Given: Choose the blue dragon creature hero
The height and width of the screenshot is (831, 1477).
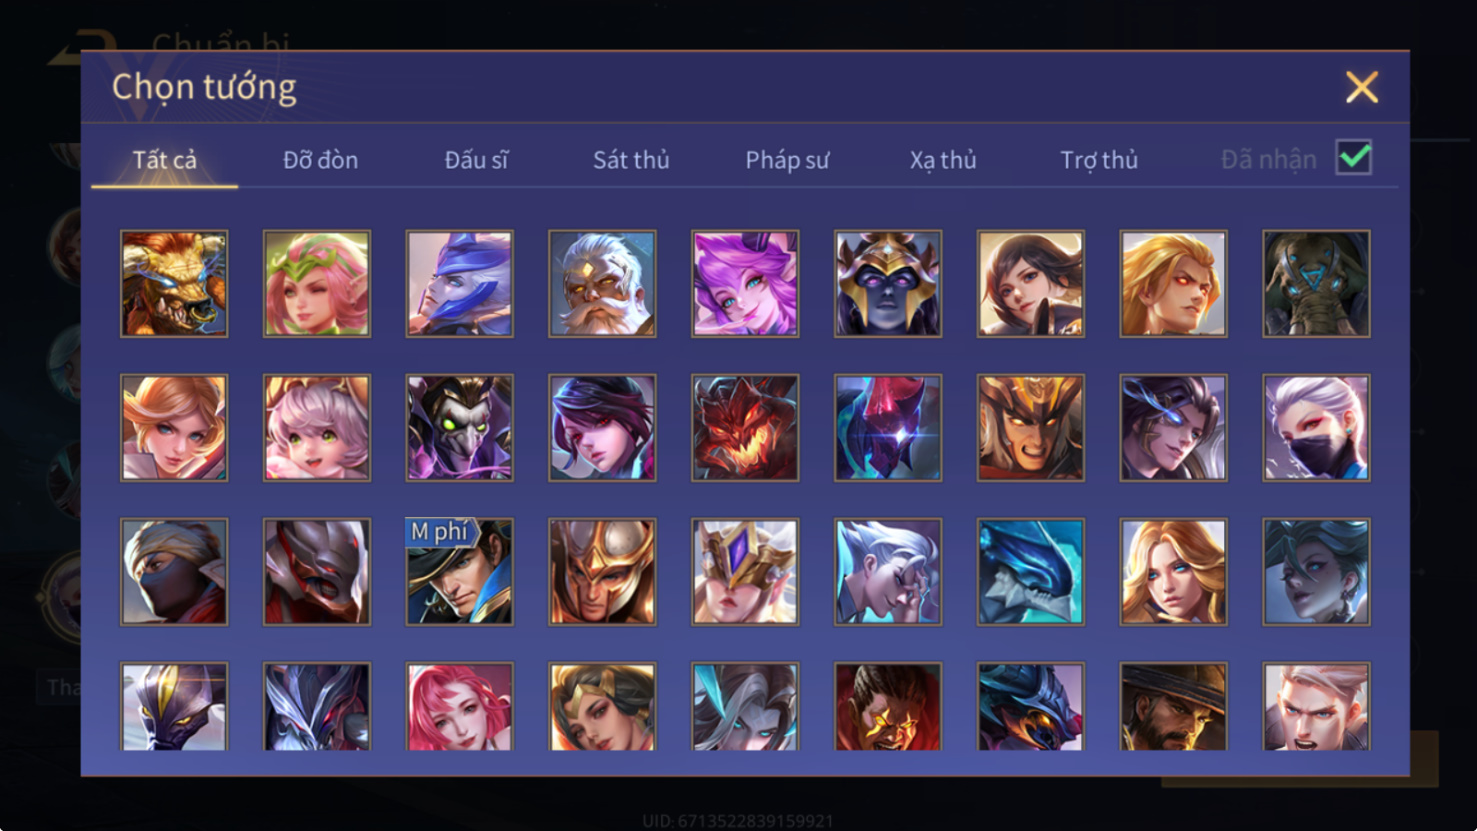Looking at the screenshot, I should click(1031, 572).
